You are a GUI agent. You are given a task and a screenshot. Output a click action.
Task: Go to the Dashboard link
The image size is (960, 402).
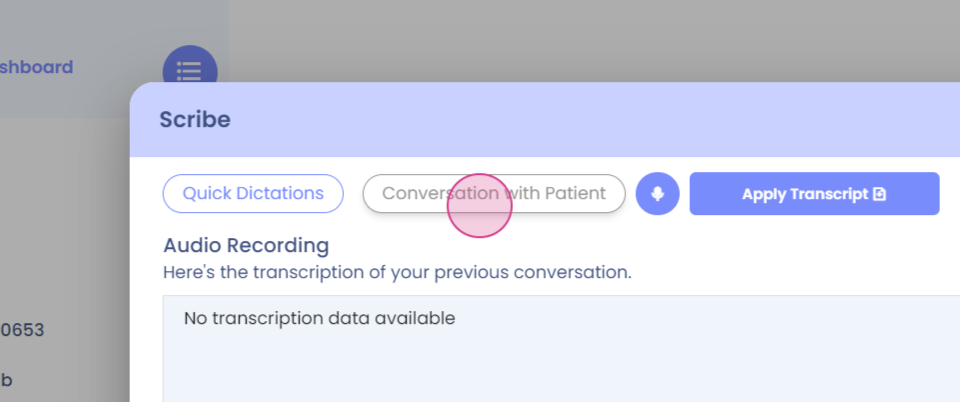(x=36, y=67)
